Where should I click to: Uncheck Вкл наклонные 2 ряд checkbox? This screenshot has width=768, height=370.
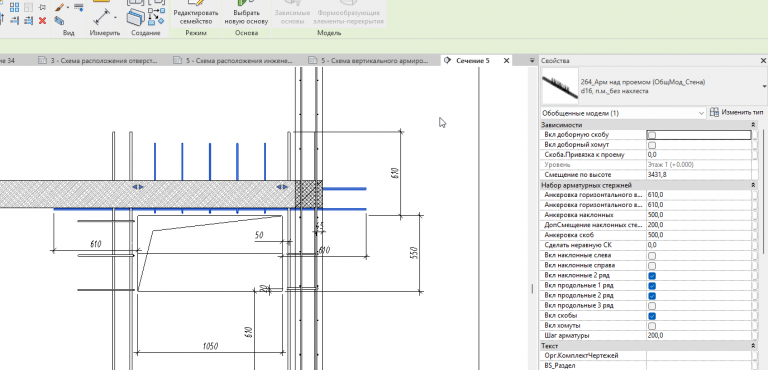pos(651,275)
